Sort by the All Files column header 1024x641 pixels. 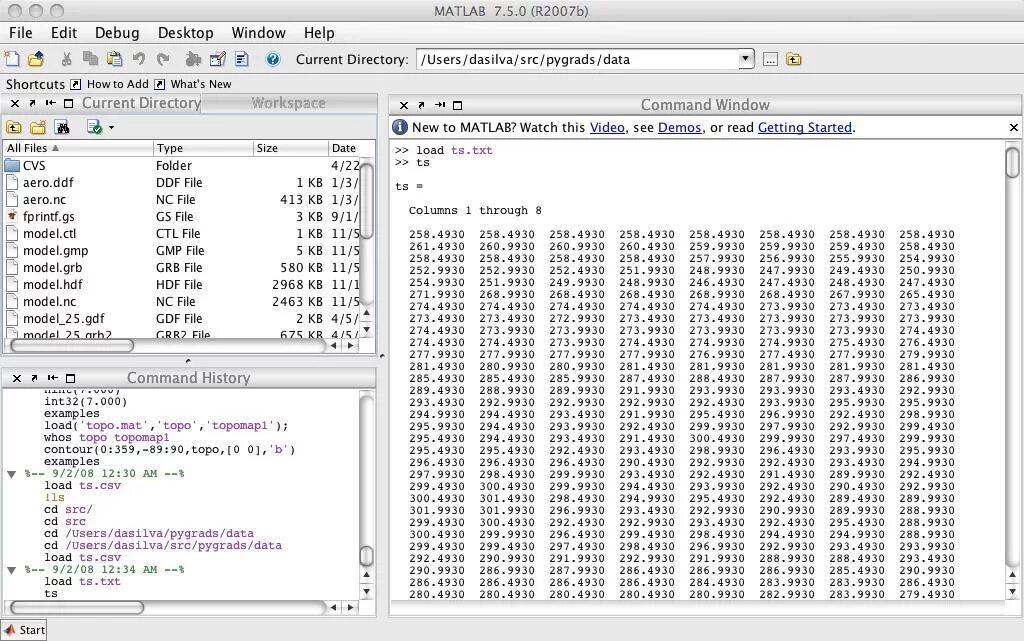78,148
